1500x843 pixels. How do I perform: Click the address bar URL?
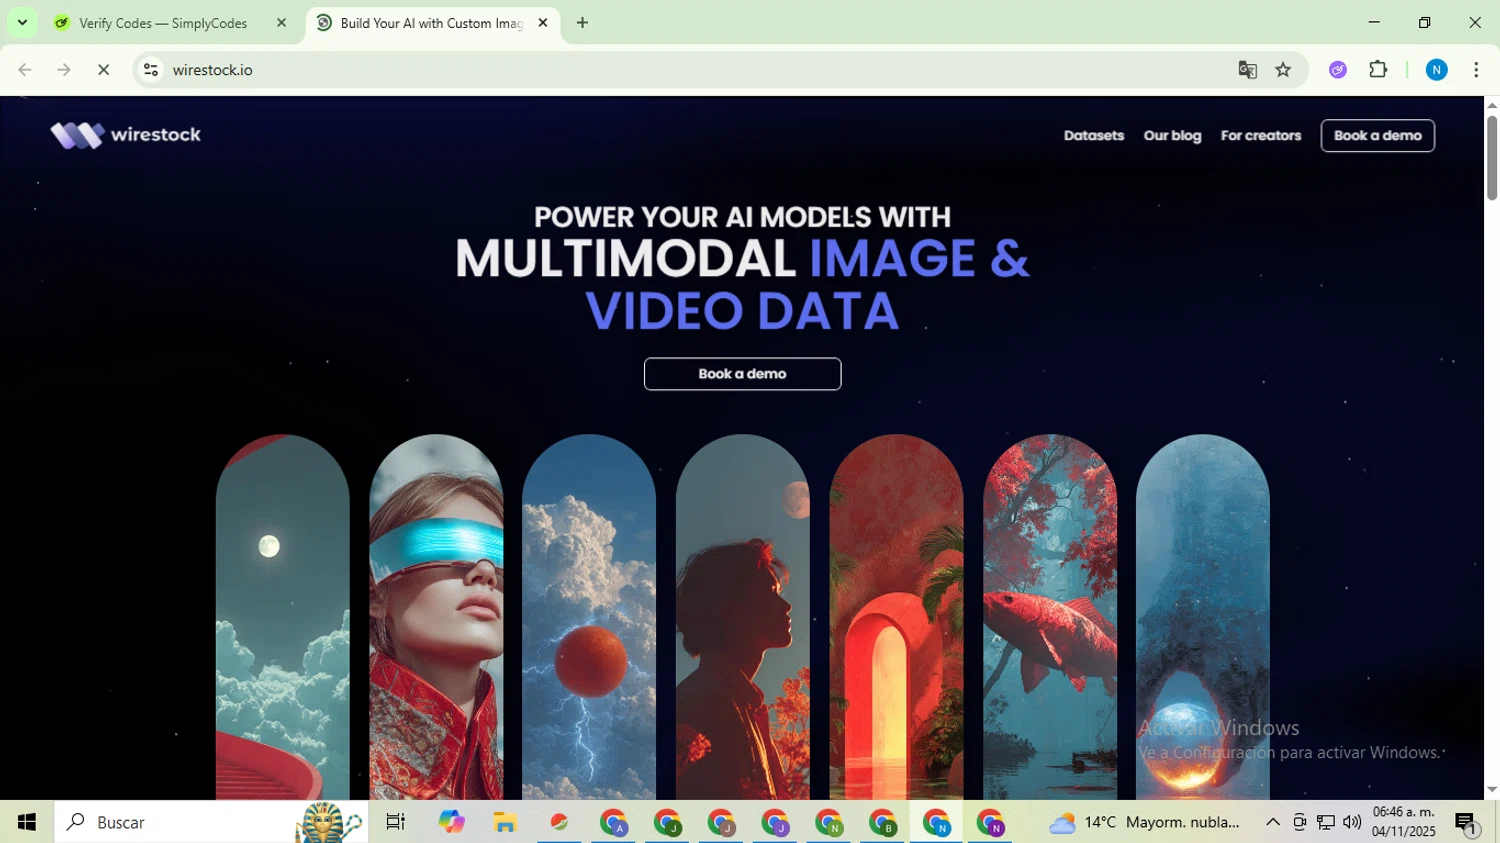[x=212, y=70]
